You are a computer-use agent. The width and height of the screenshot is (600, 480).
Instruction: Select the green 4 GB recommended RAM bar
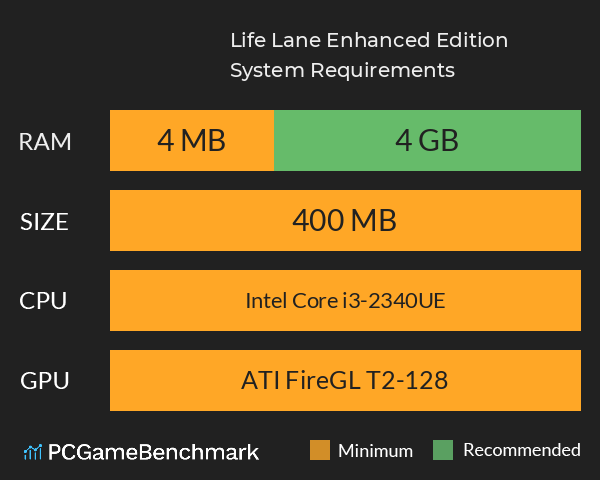[x=427, y=141]
